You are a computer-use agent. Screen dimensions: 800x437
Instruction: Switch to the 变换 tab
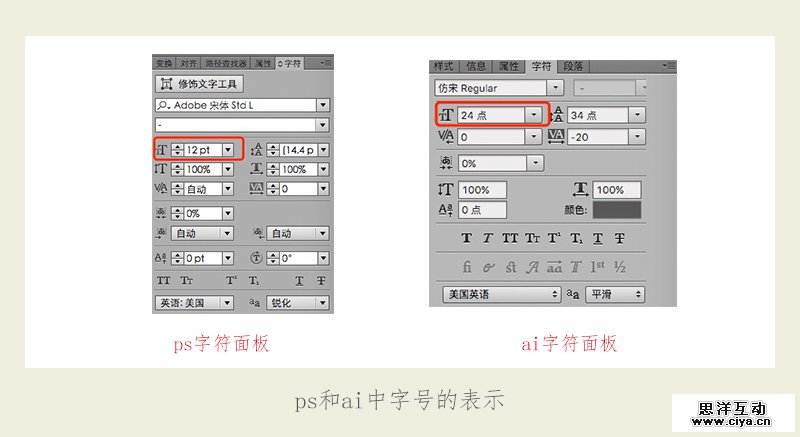point(164,63)
